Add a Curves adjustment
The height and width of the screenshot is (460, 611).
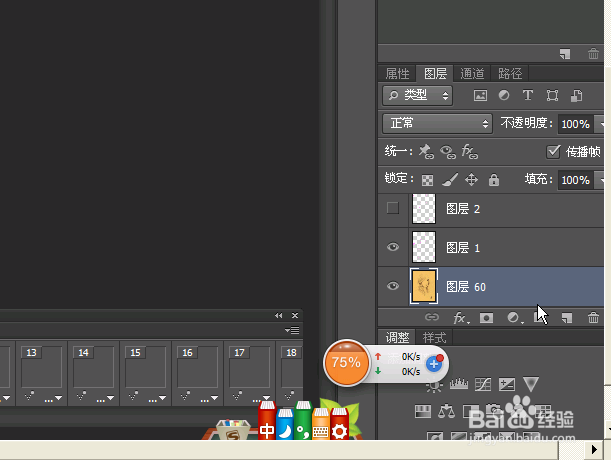483,385
